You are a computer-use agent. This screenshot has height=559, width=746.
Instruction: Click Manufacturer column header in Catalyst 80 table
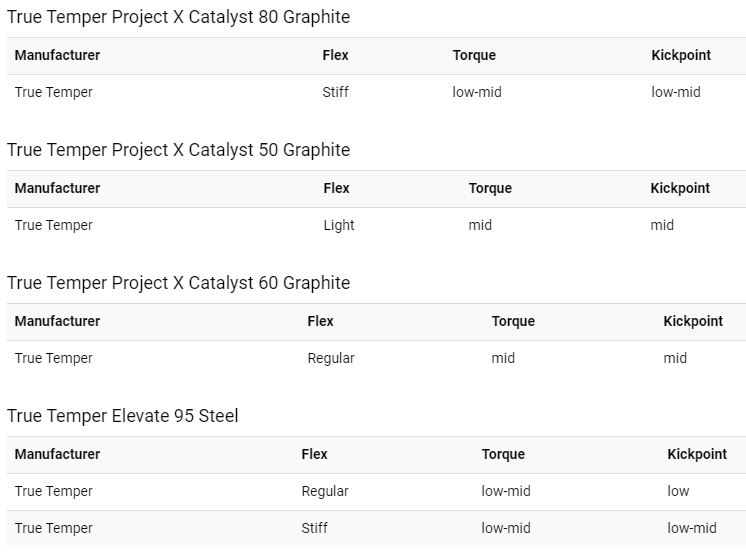(57, 55)
